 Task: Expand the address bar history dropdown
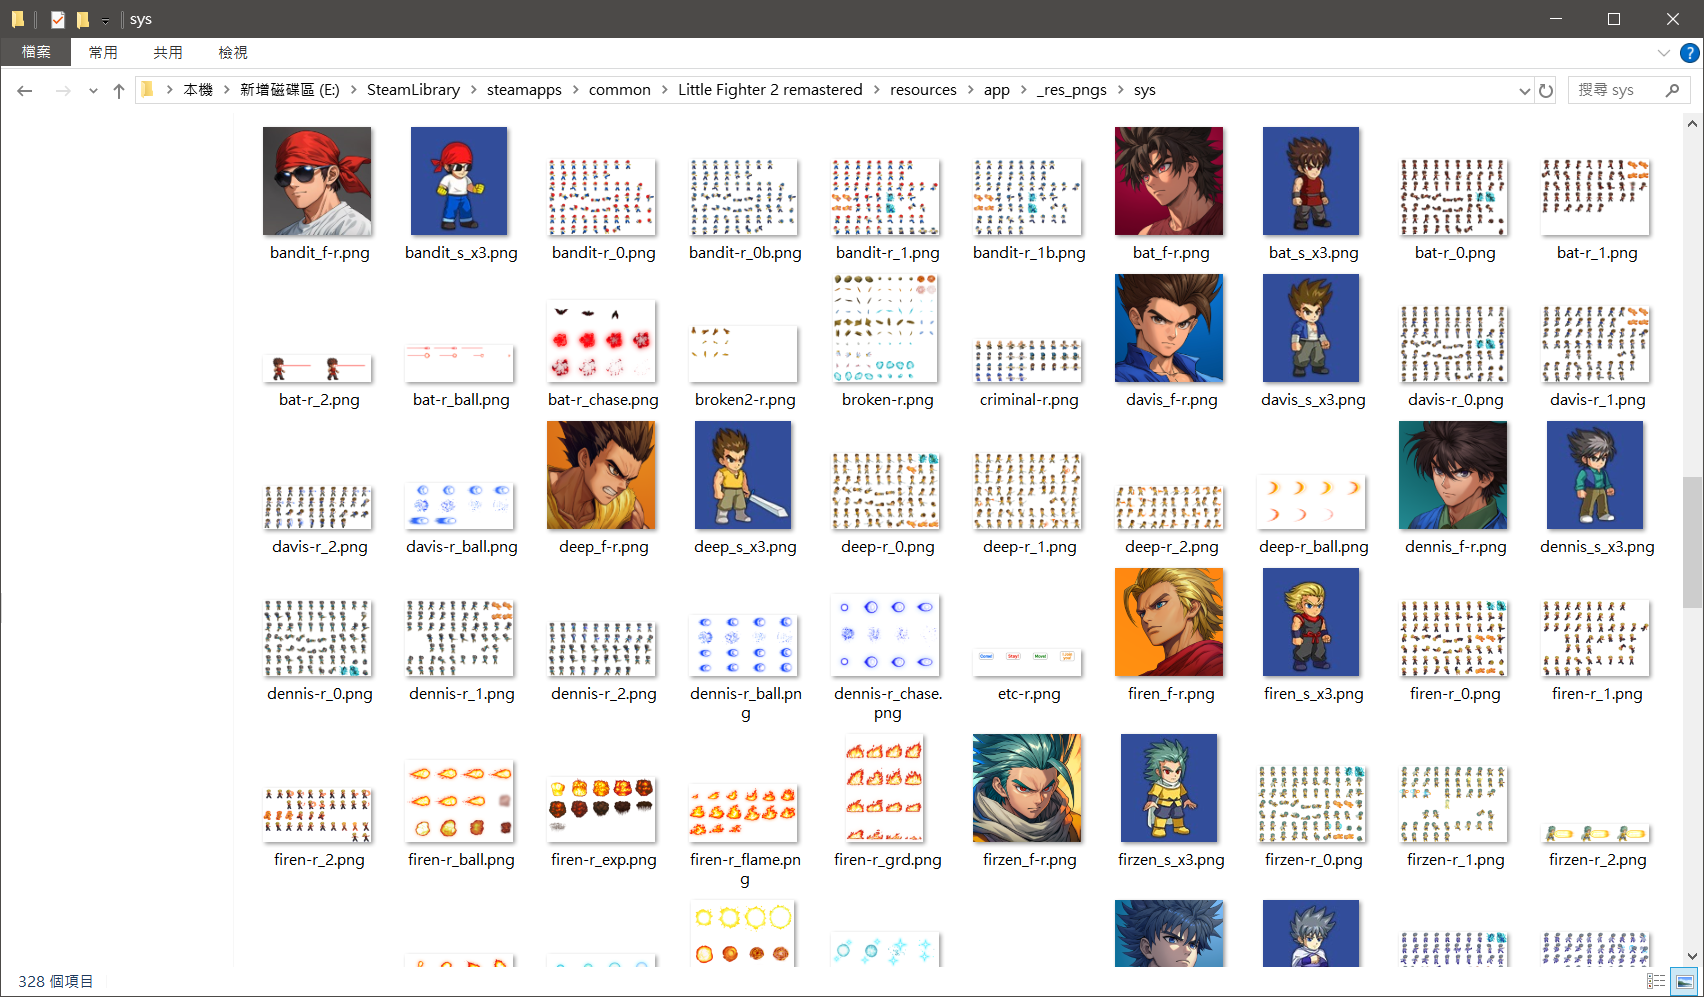[x=1524, y=91]
